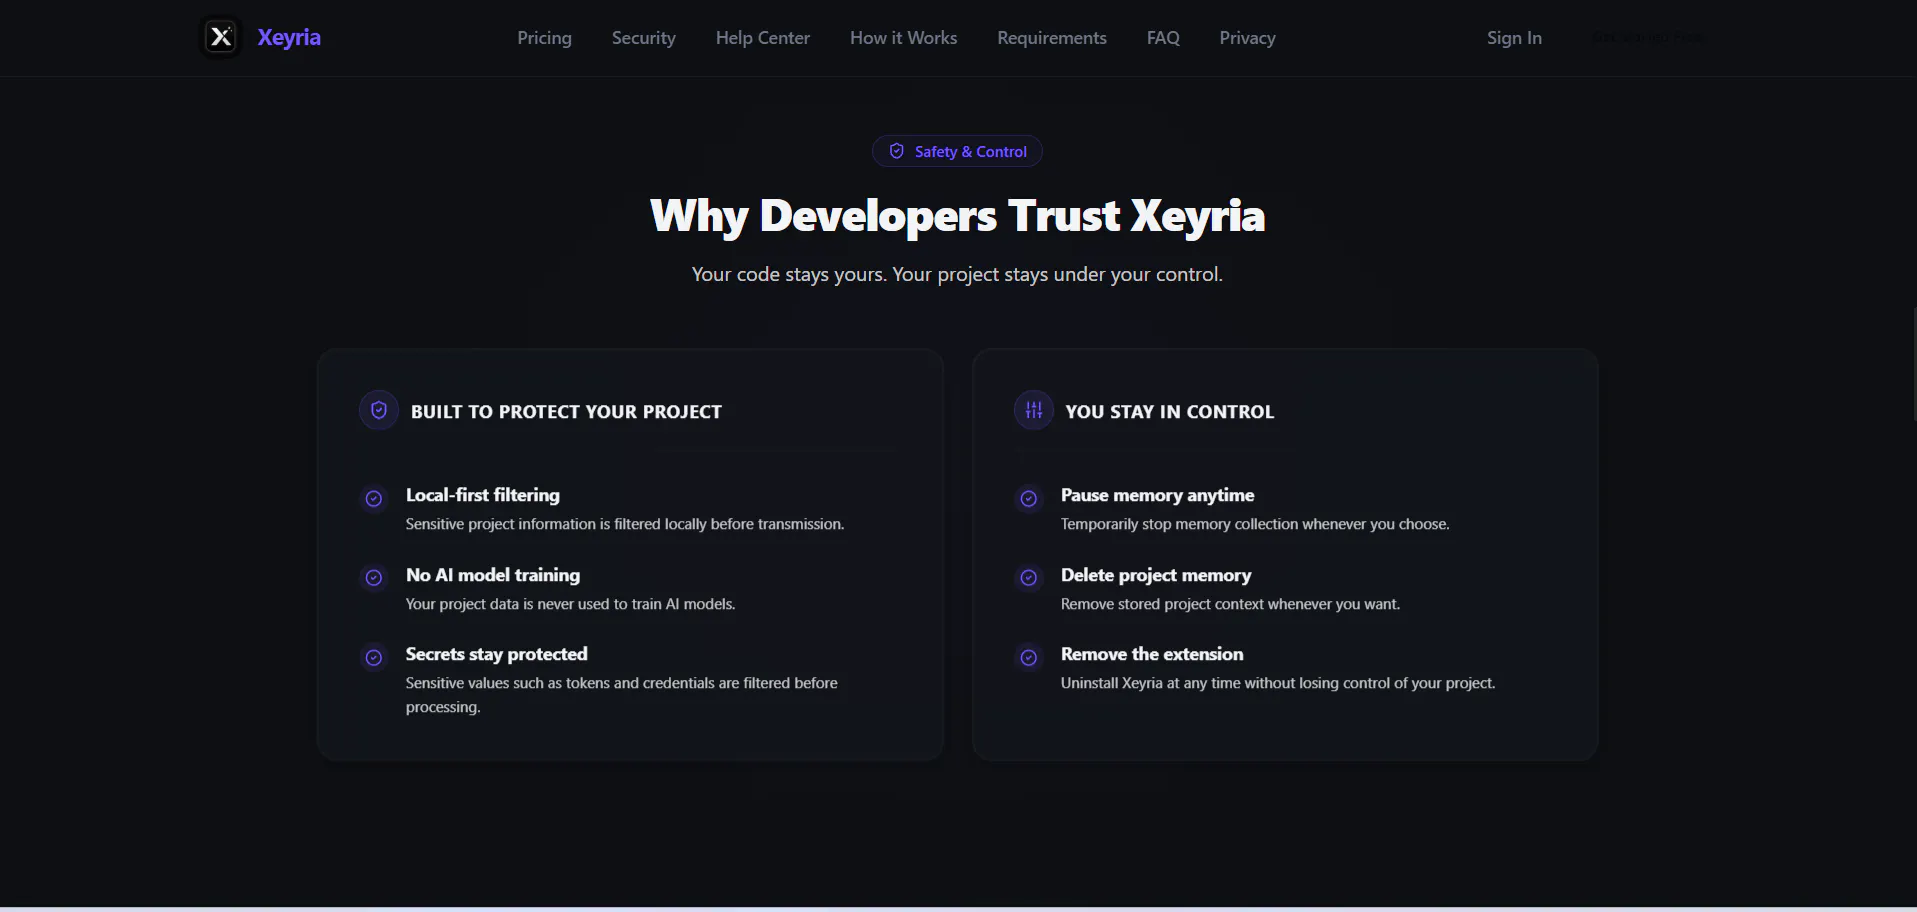
Task: Click the Safety & Control badge
Action: (957, 151)
